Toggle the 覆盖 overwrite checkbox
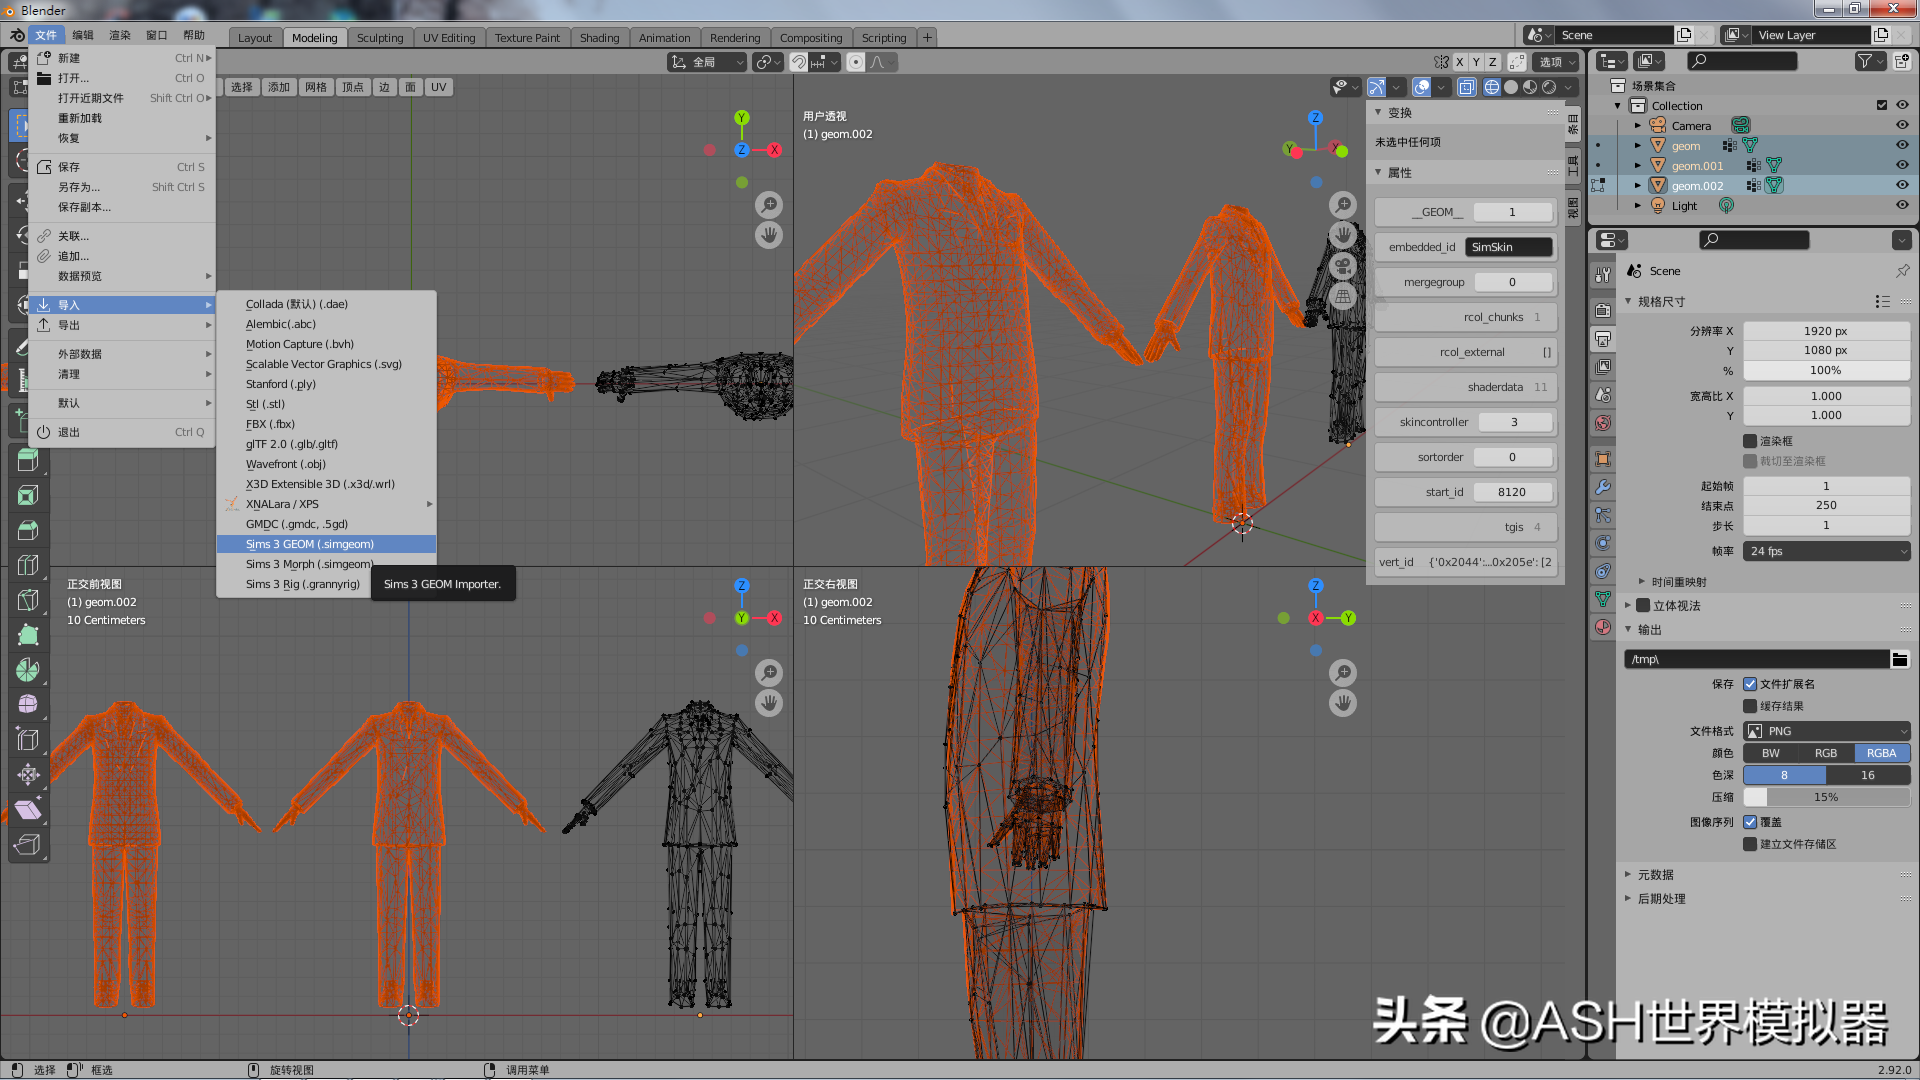This screenshot has height=1080, width=1920. pos(1750,822)
